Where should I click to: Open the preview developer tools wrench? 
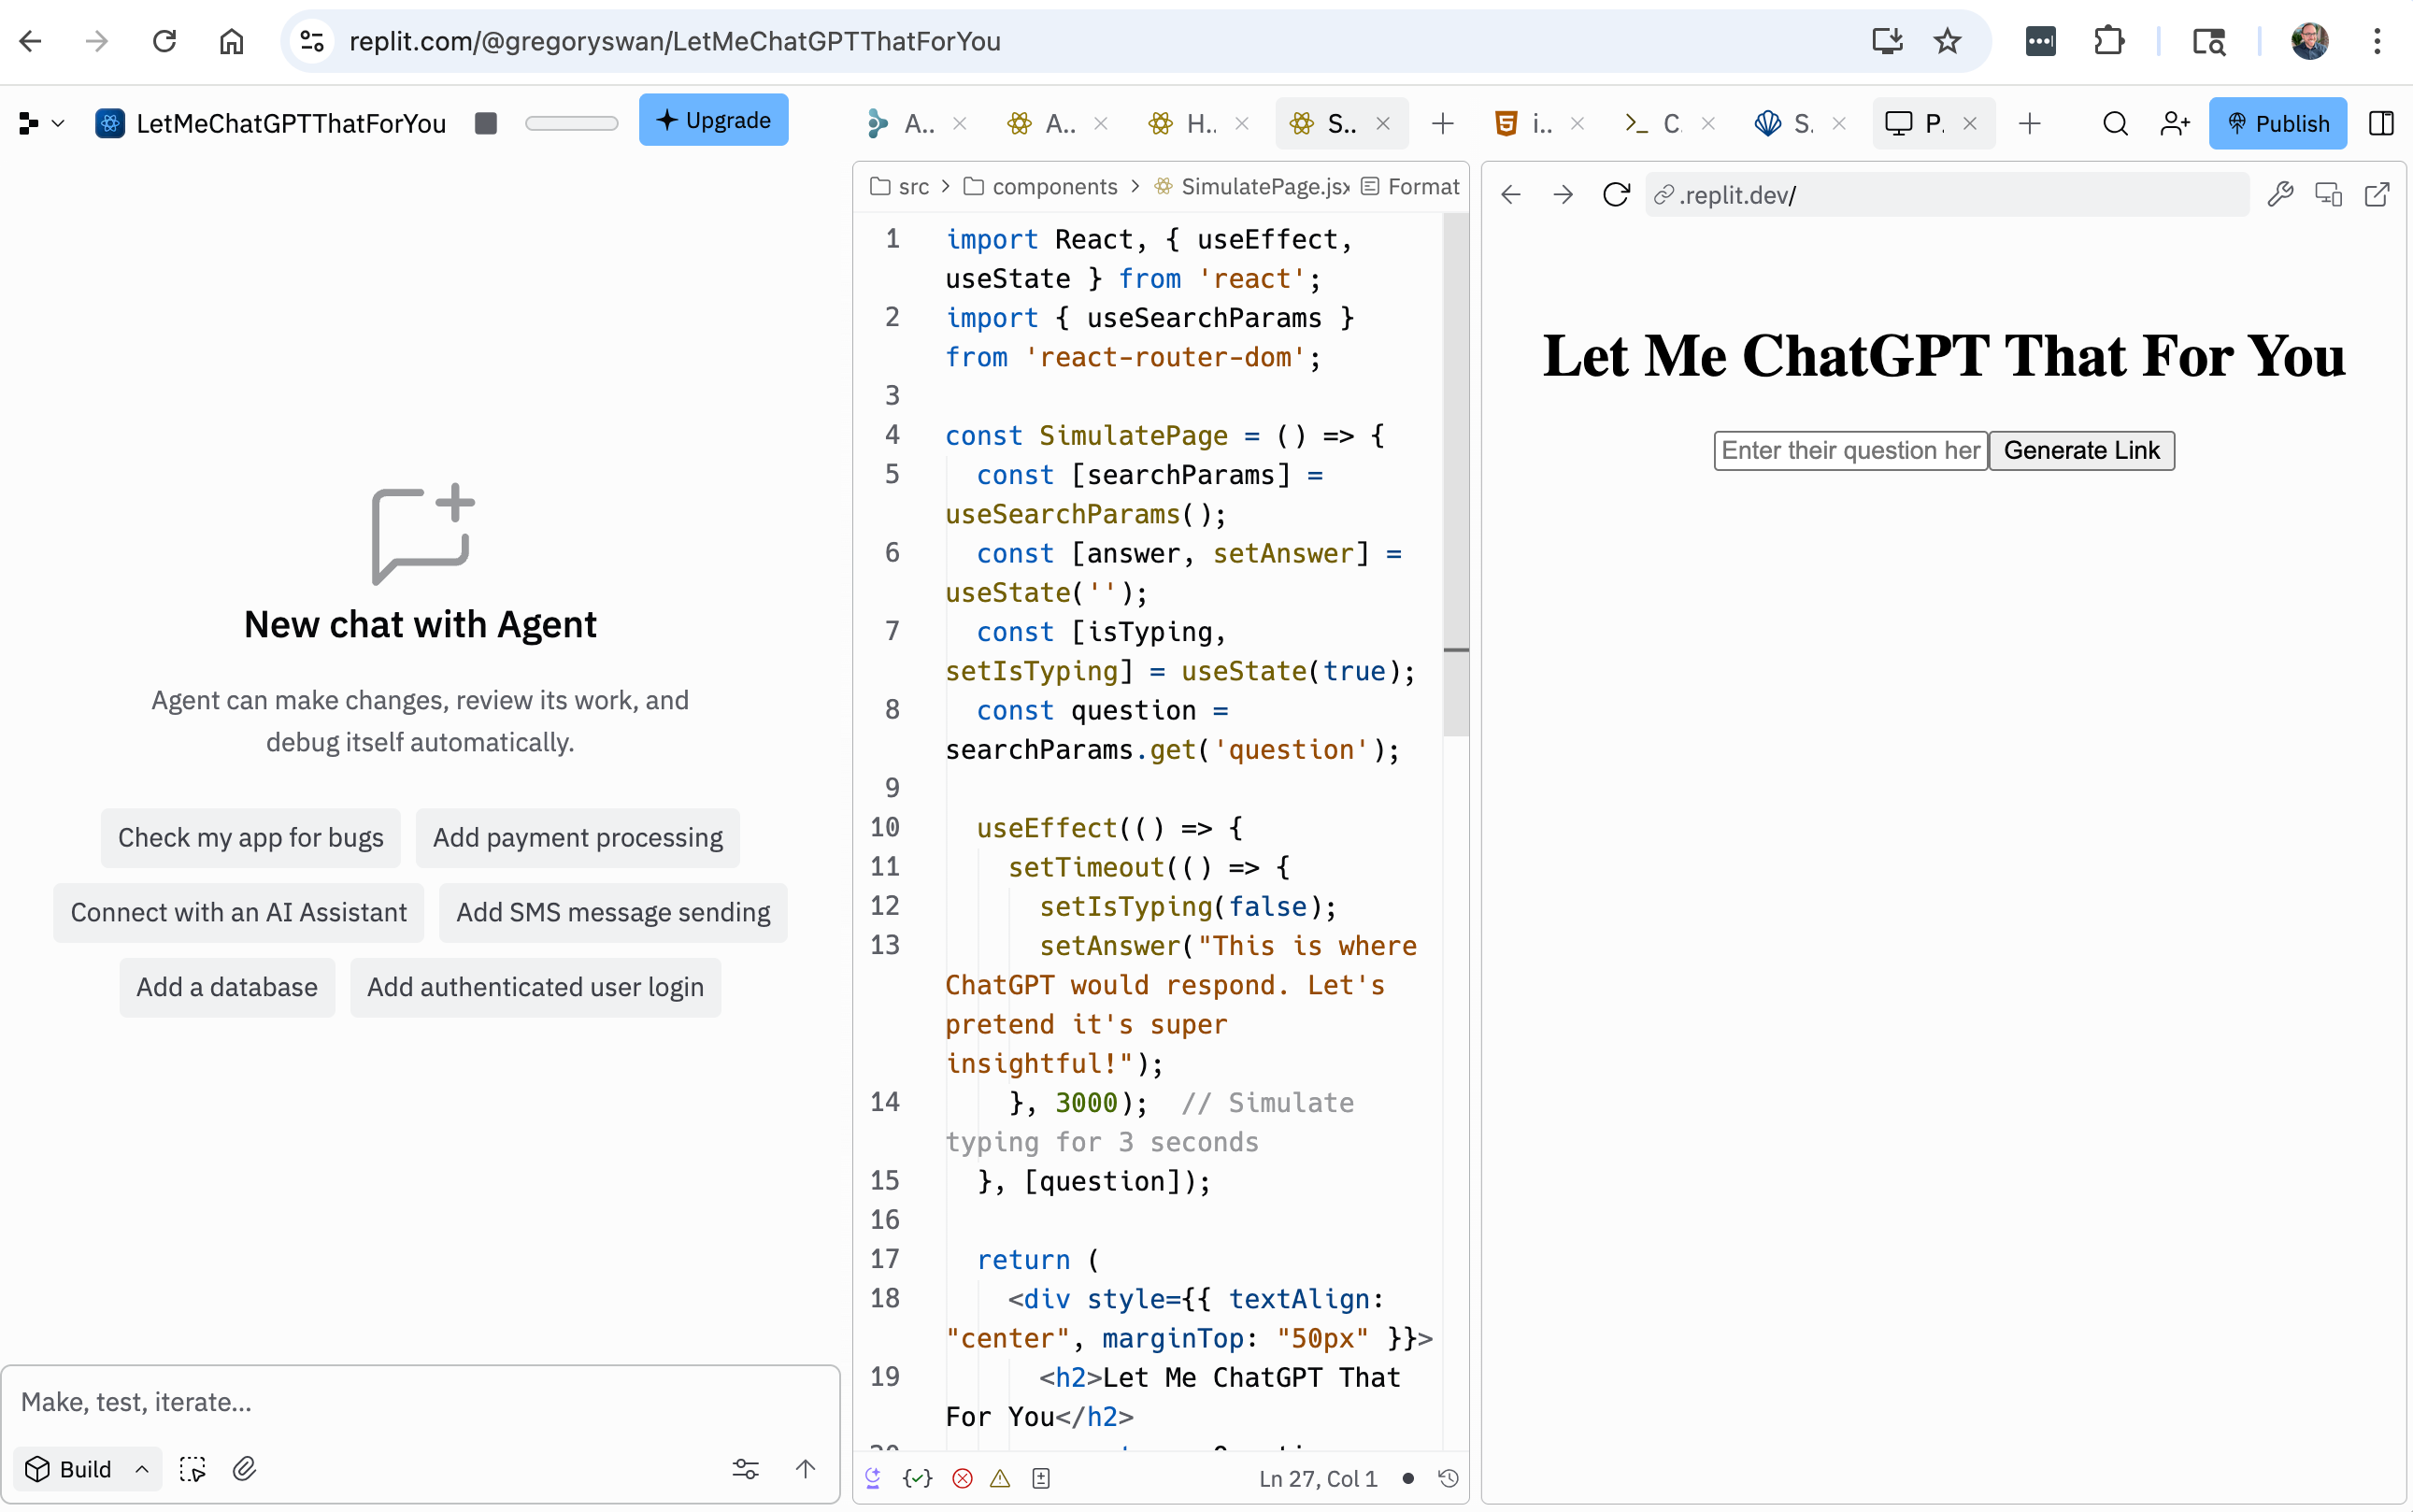click(2279, 194)
